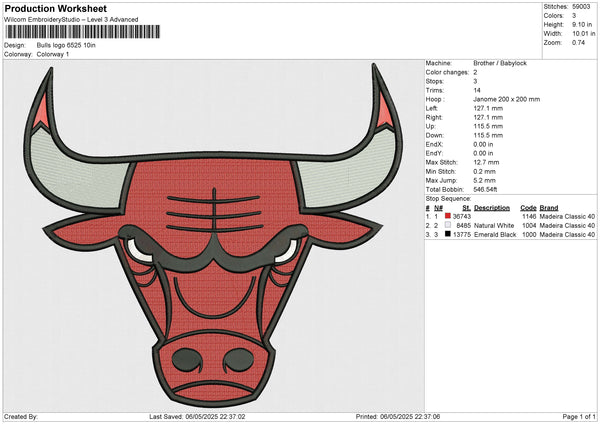Viewport: 600px width, 424px height.
Task: Click the Colors value 3 in header
Action: coord(574,16)
